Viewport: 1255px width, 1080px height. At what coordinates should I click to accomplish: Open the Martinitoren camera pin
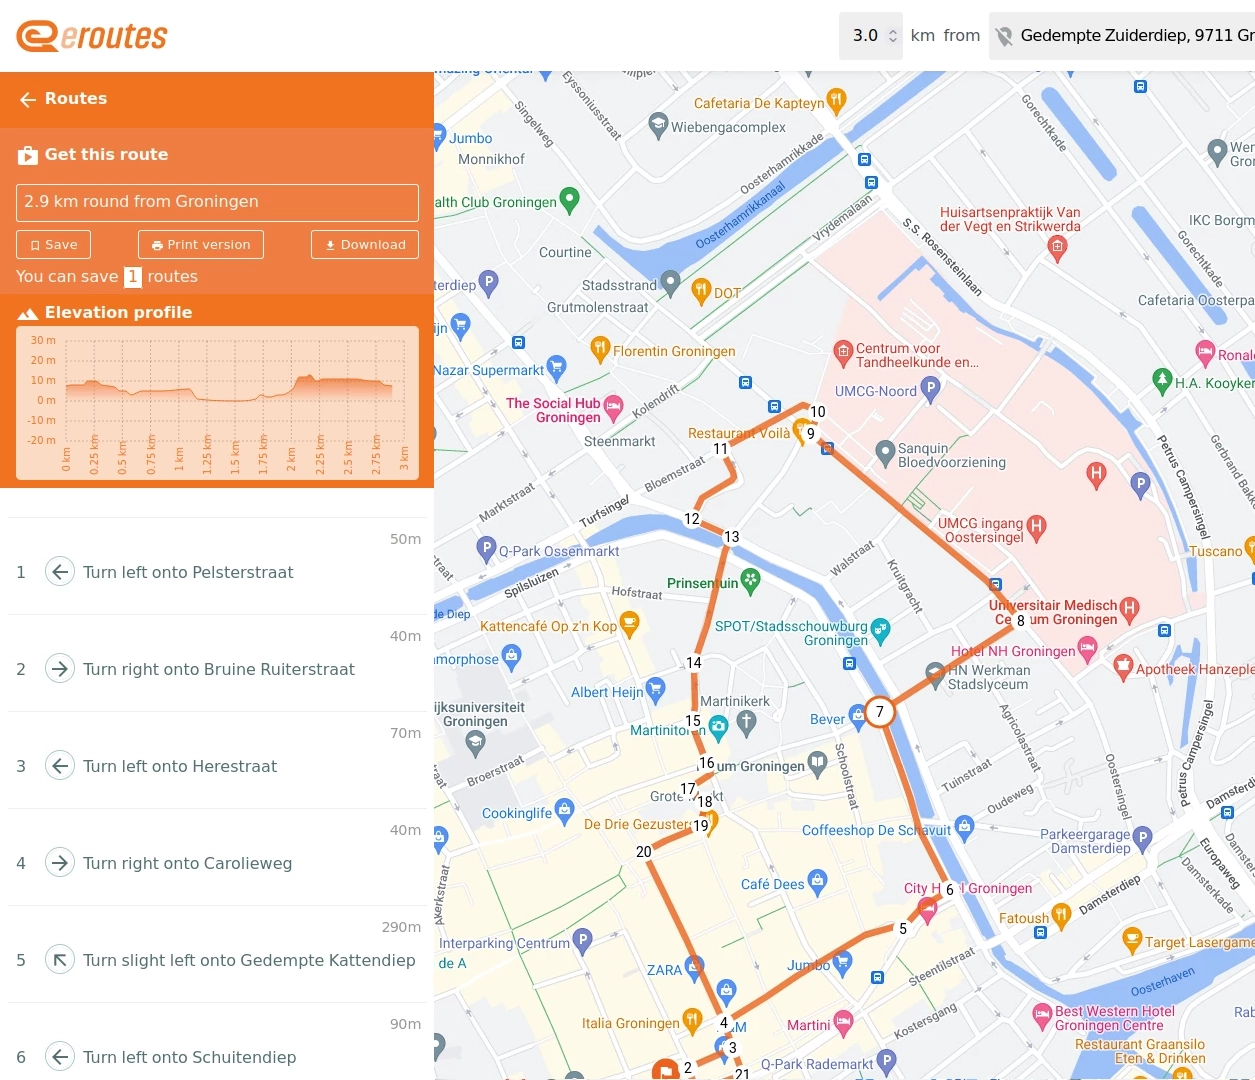coord(718,727)
